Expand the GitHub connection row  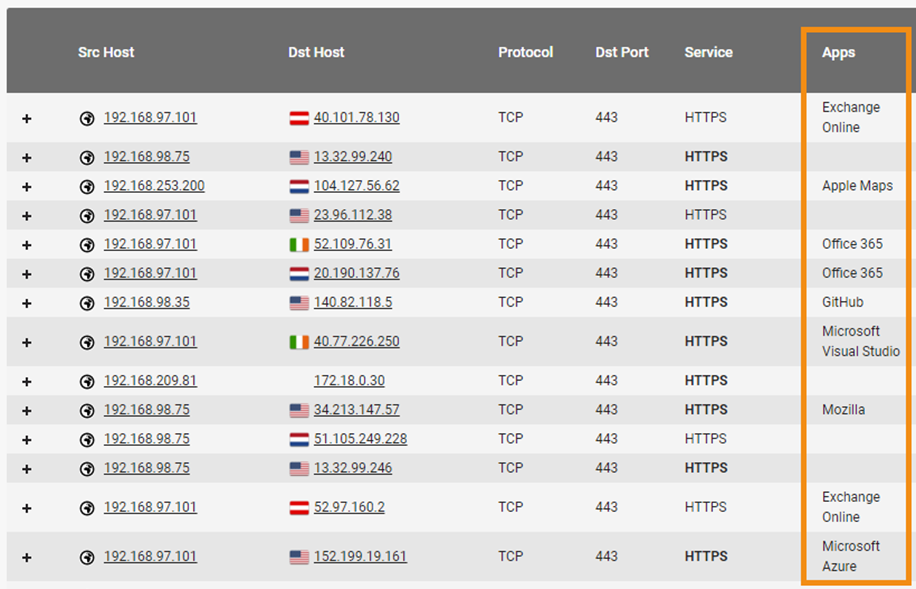click(x=27, y=303)
